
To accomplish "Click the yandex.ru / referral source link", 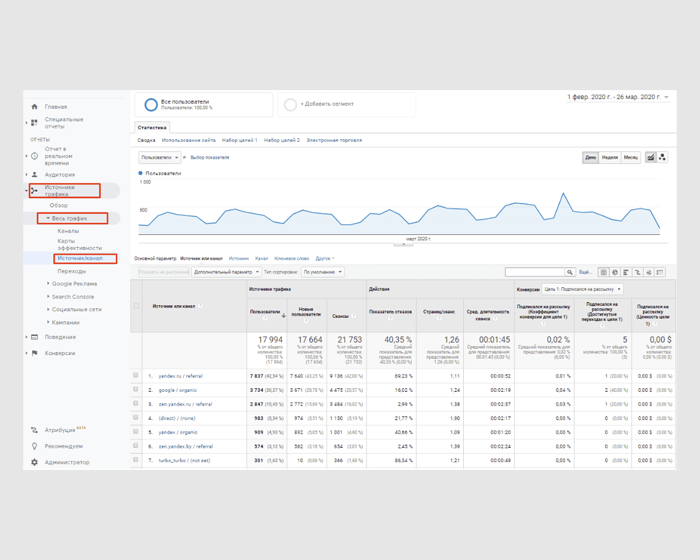I will tap(180, 376).
